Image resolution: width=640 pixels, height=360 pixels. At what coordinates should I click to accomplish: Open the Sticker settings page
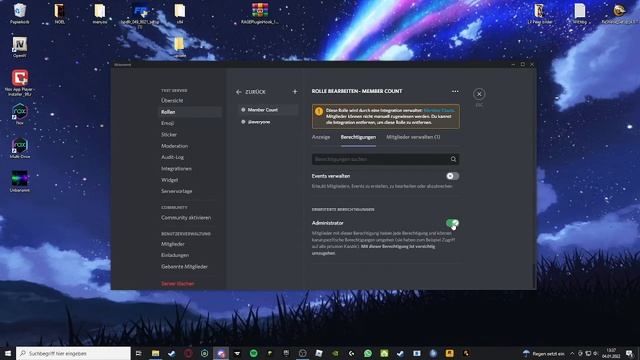point(190,134)
